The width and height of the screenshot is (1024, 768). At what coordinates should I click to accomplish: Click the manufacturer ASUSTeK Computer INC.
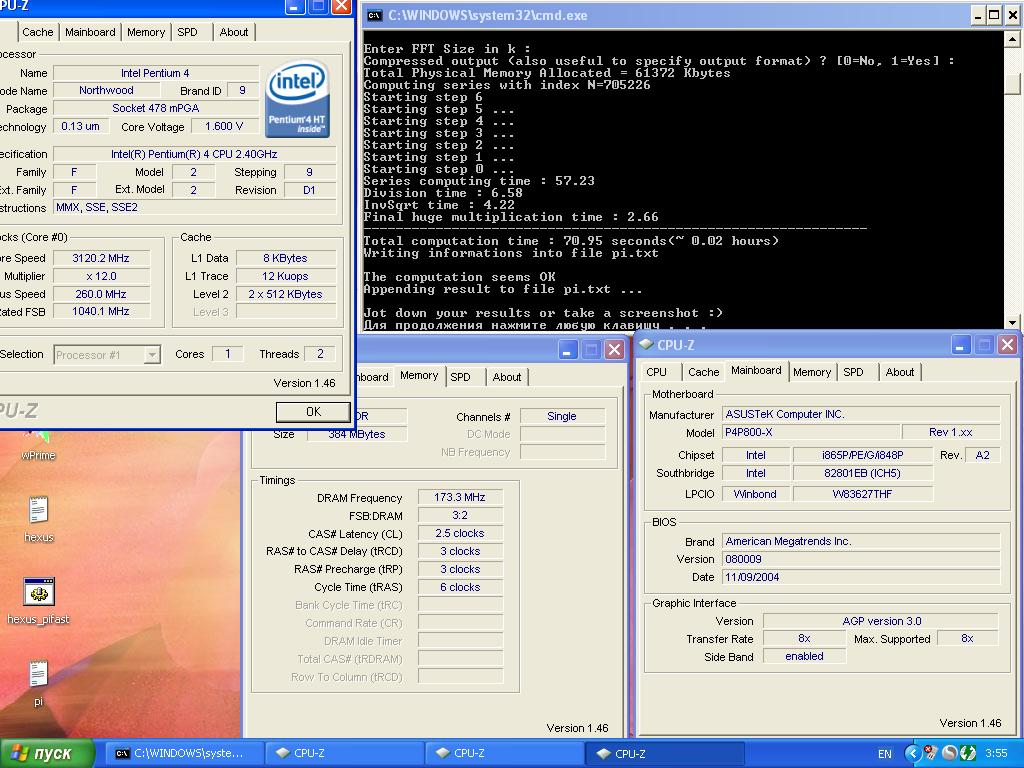861,414
